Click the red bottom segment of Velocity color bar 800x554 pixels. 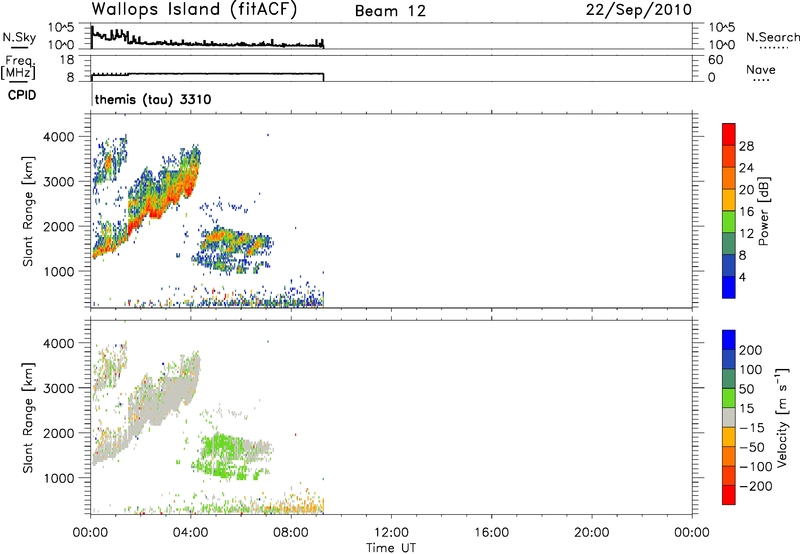[x=729, y=495]
